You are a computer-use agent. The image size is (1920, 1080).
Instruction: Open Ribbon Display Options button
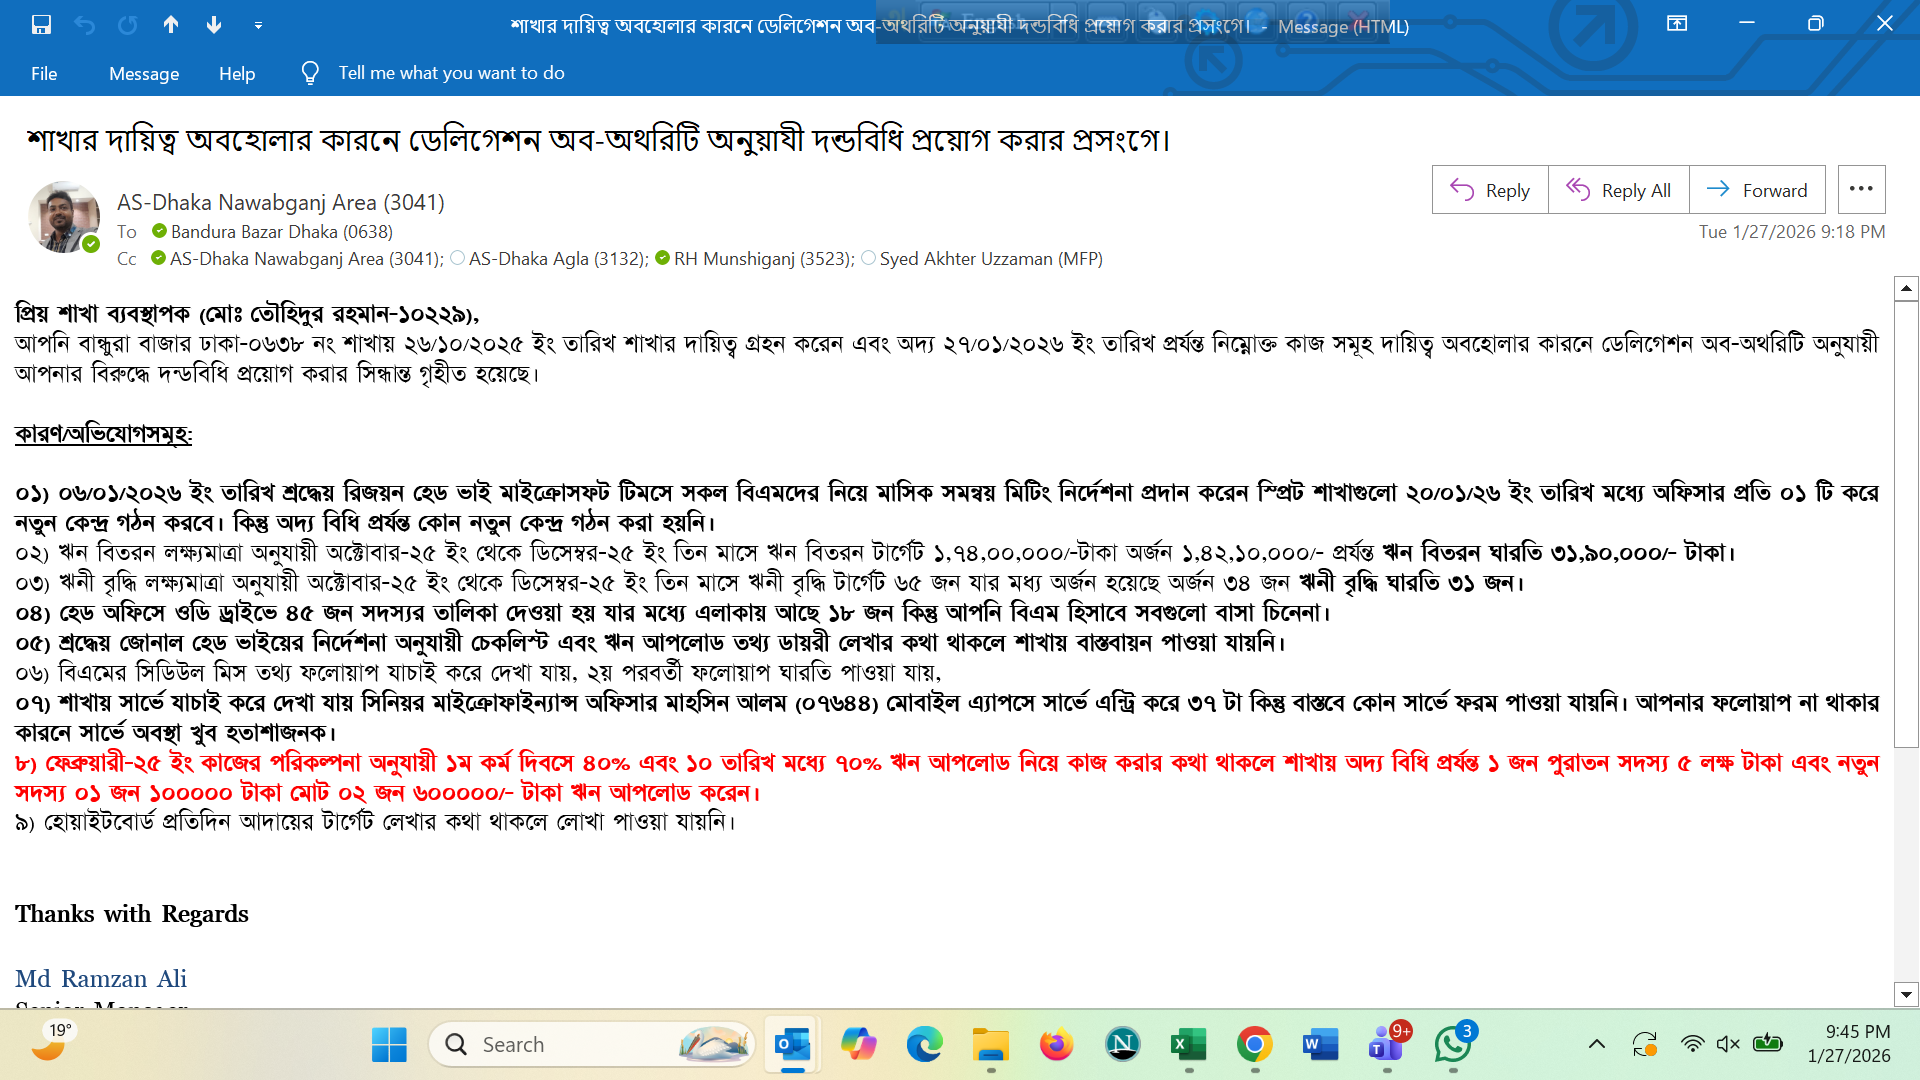click(x=1677, y=24)
